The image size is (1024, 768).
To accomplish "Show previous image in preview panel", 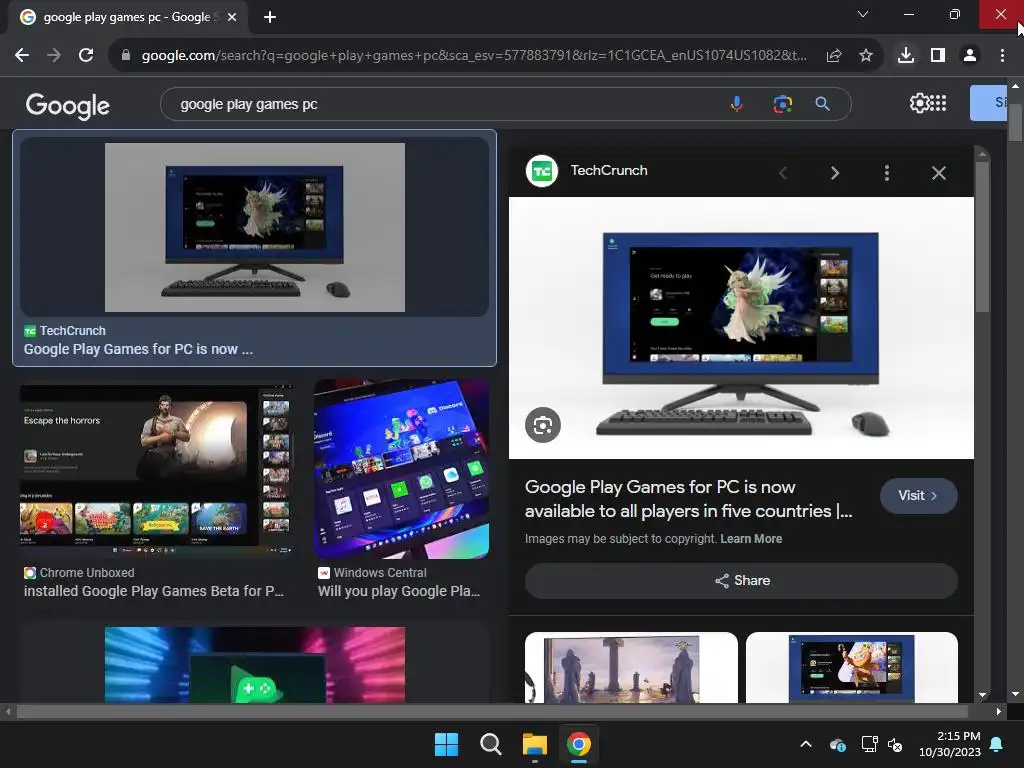I will point(783,173).
